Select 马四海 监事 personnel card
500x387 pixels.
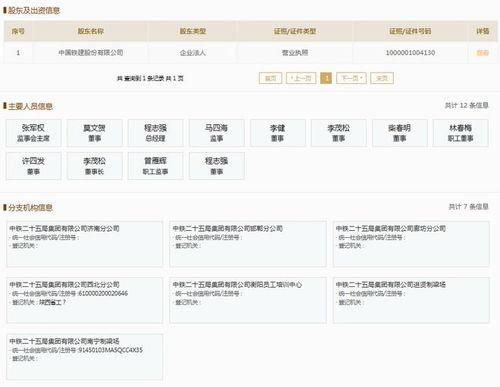[217, 133]
